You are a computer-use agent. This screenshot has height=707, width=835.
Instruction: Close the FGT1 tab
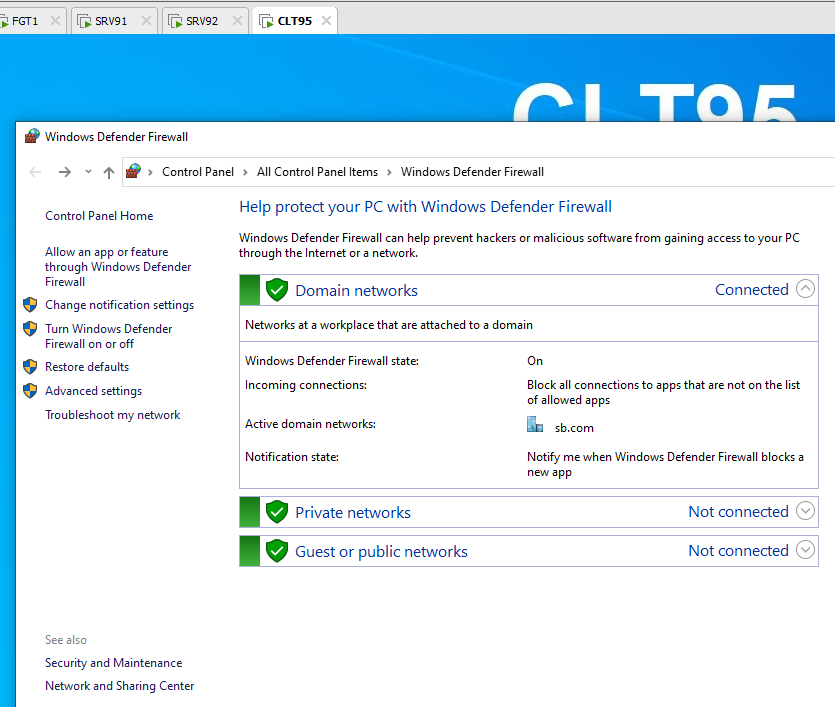[x=55, y=21]
